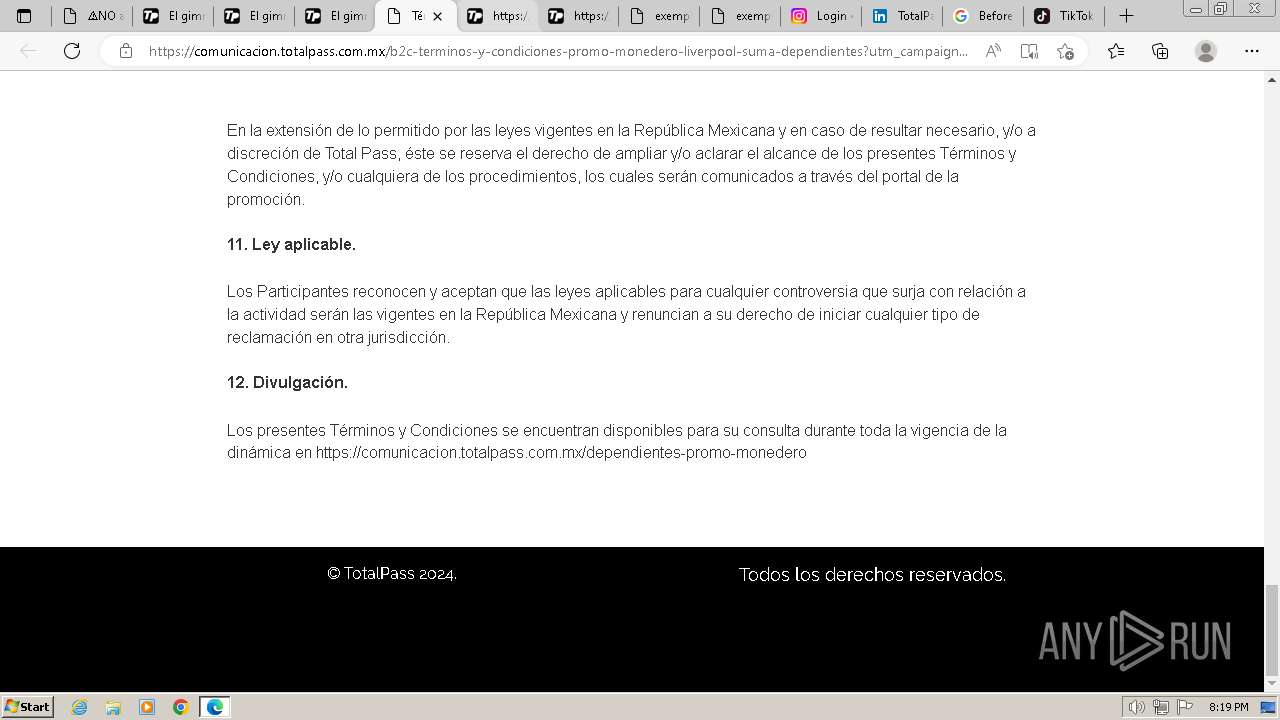The height and width of the screenshot is (720, 1280).
Task: Open the browser profile avatar
Action: click(1206, 51)
